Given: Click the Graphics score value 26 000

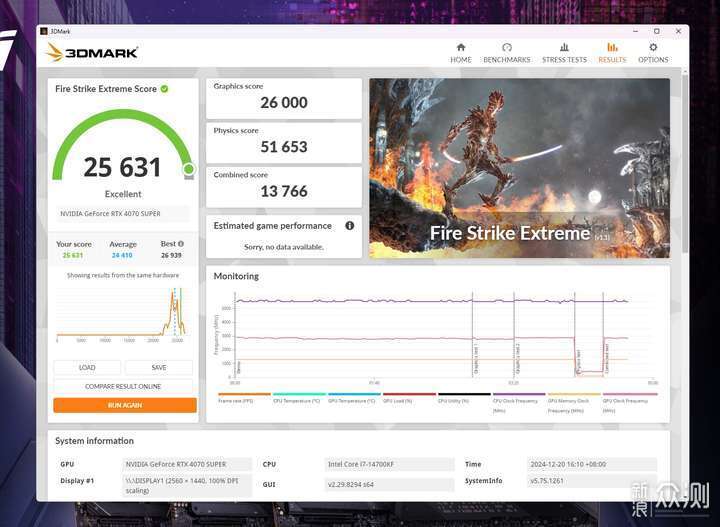Looking at the screenshot, I should coord(284,102).
